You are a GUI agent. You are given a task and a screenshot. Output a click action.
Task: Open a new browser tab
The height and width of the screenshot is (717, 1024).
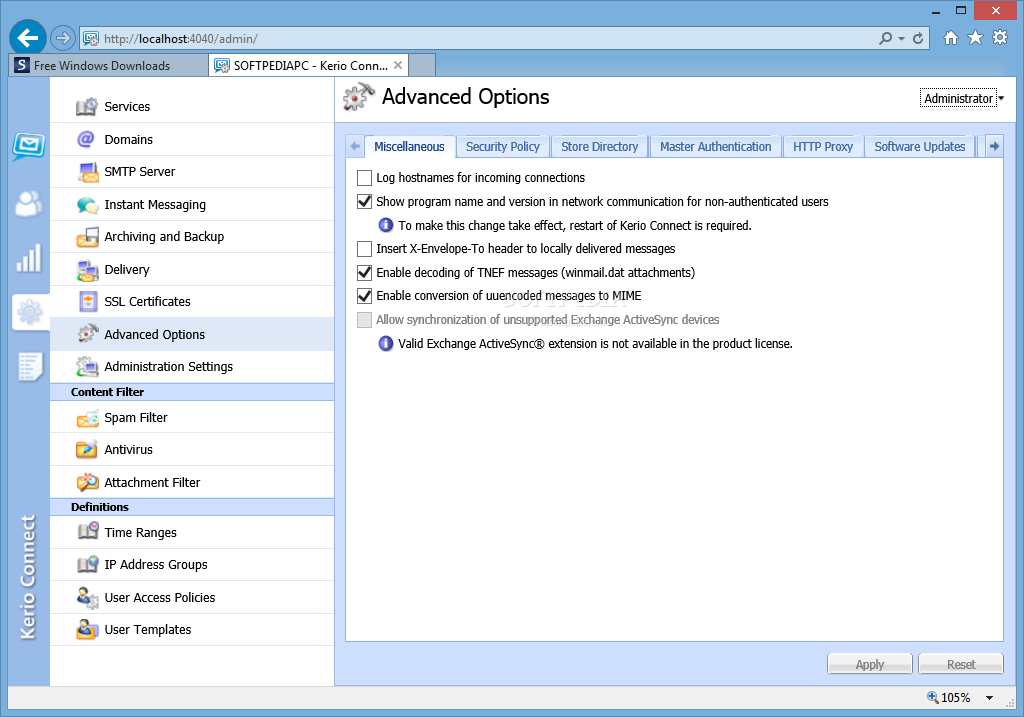[423, 65]
